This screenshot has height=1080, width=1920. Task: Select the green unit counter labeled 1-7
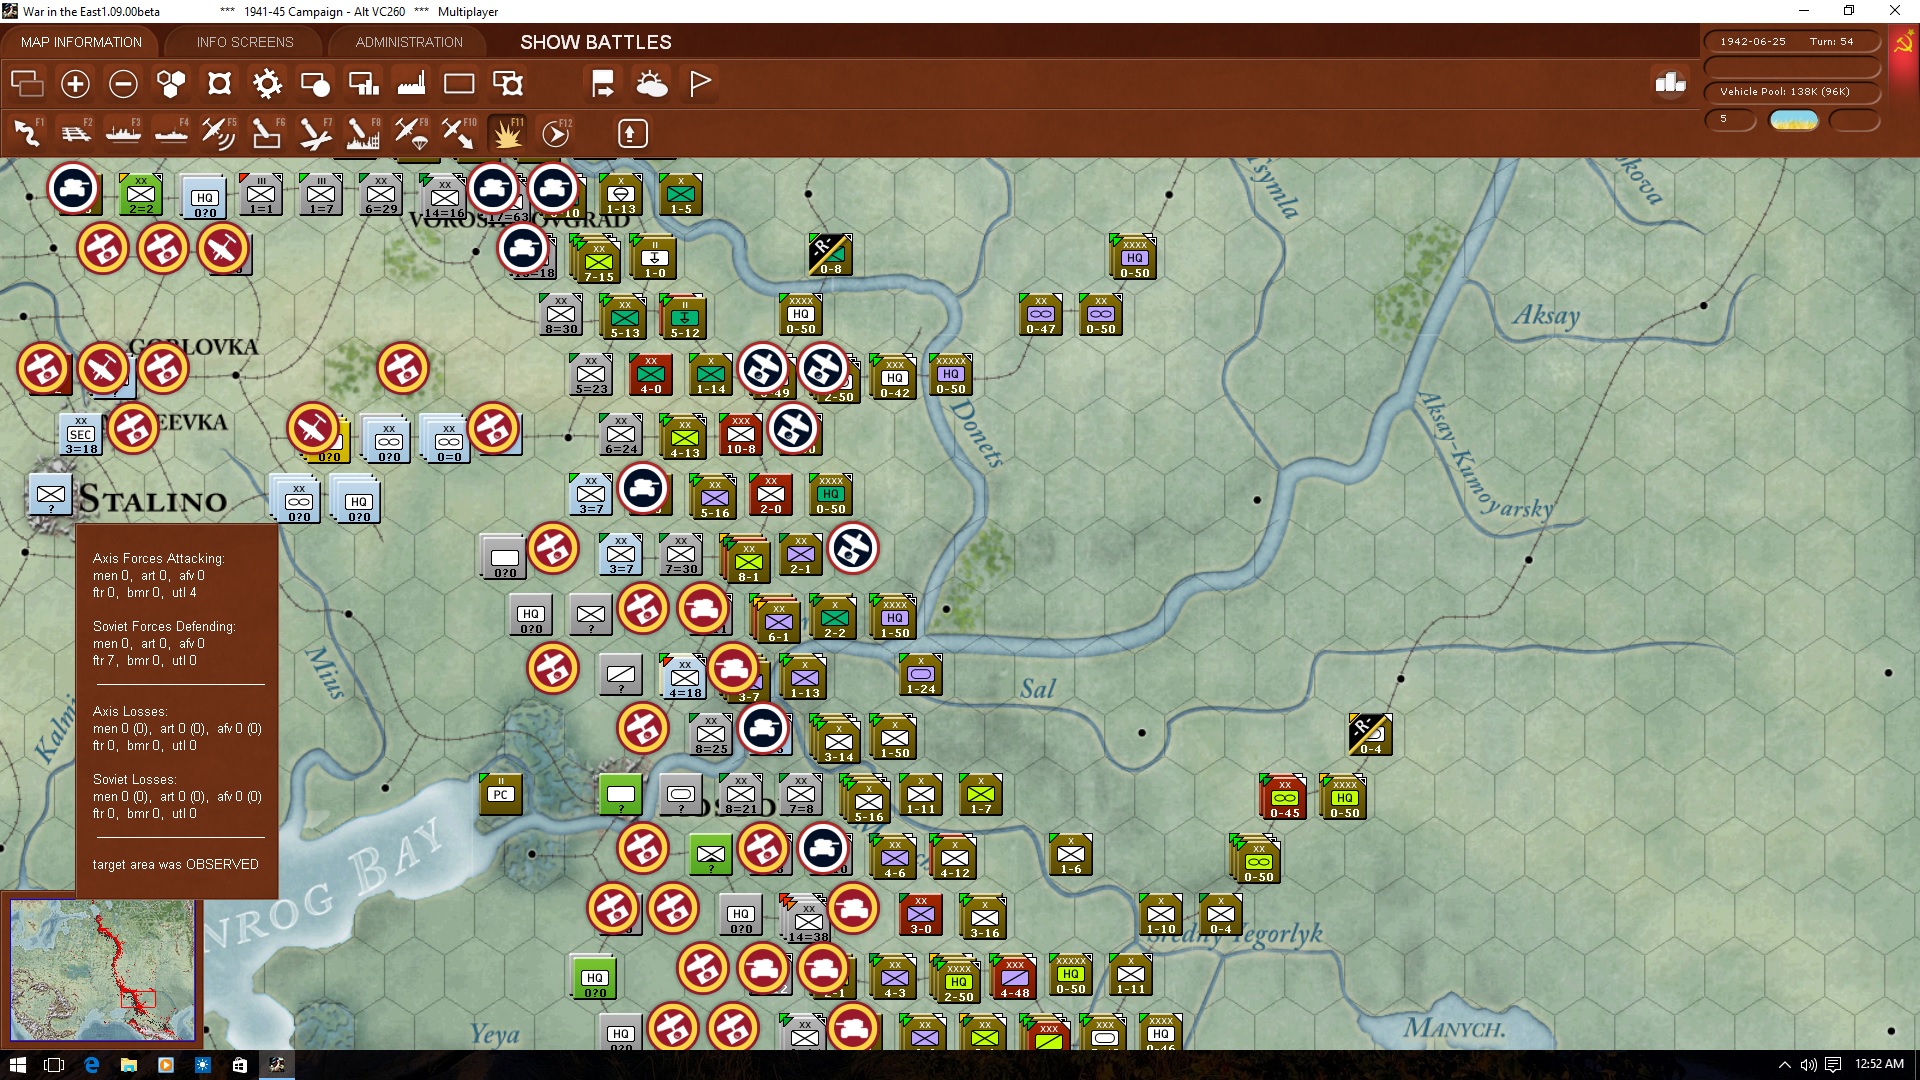(981, 795)
